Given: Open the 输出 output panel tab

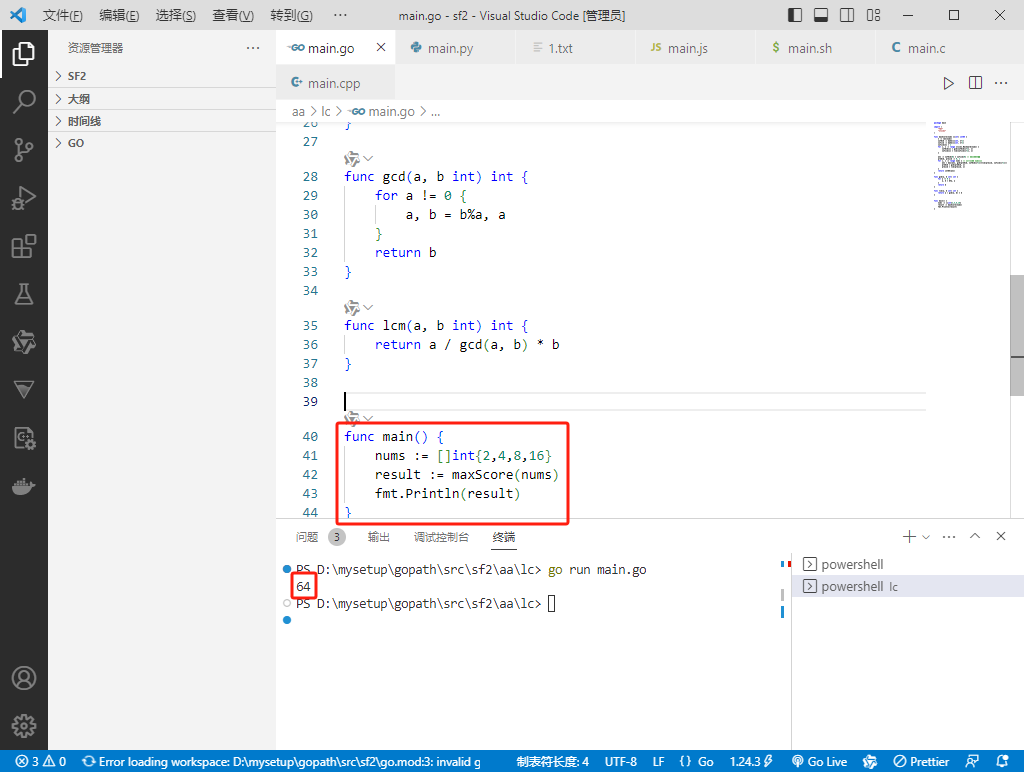Looking at the screenshot, I should (379, 537).
